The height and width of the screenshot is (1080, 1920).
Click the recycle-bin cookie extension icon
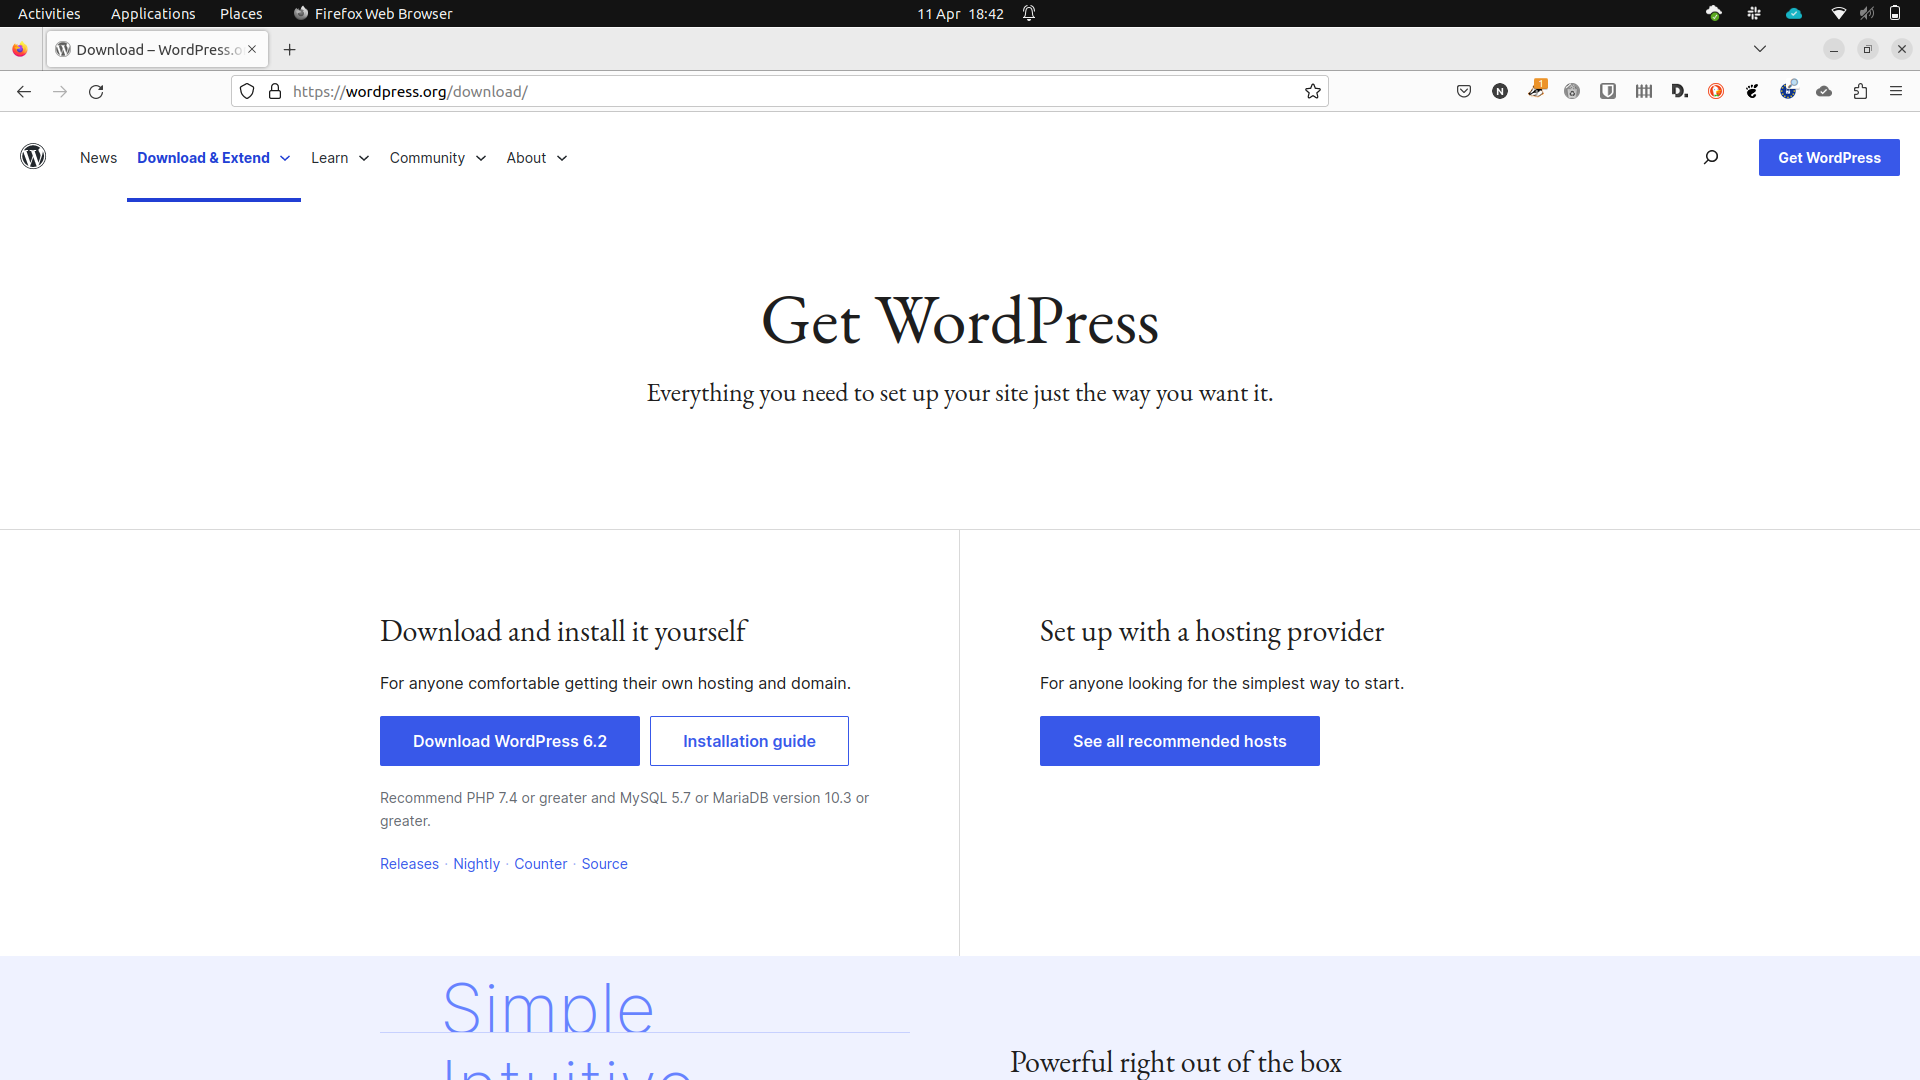1572,91
